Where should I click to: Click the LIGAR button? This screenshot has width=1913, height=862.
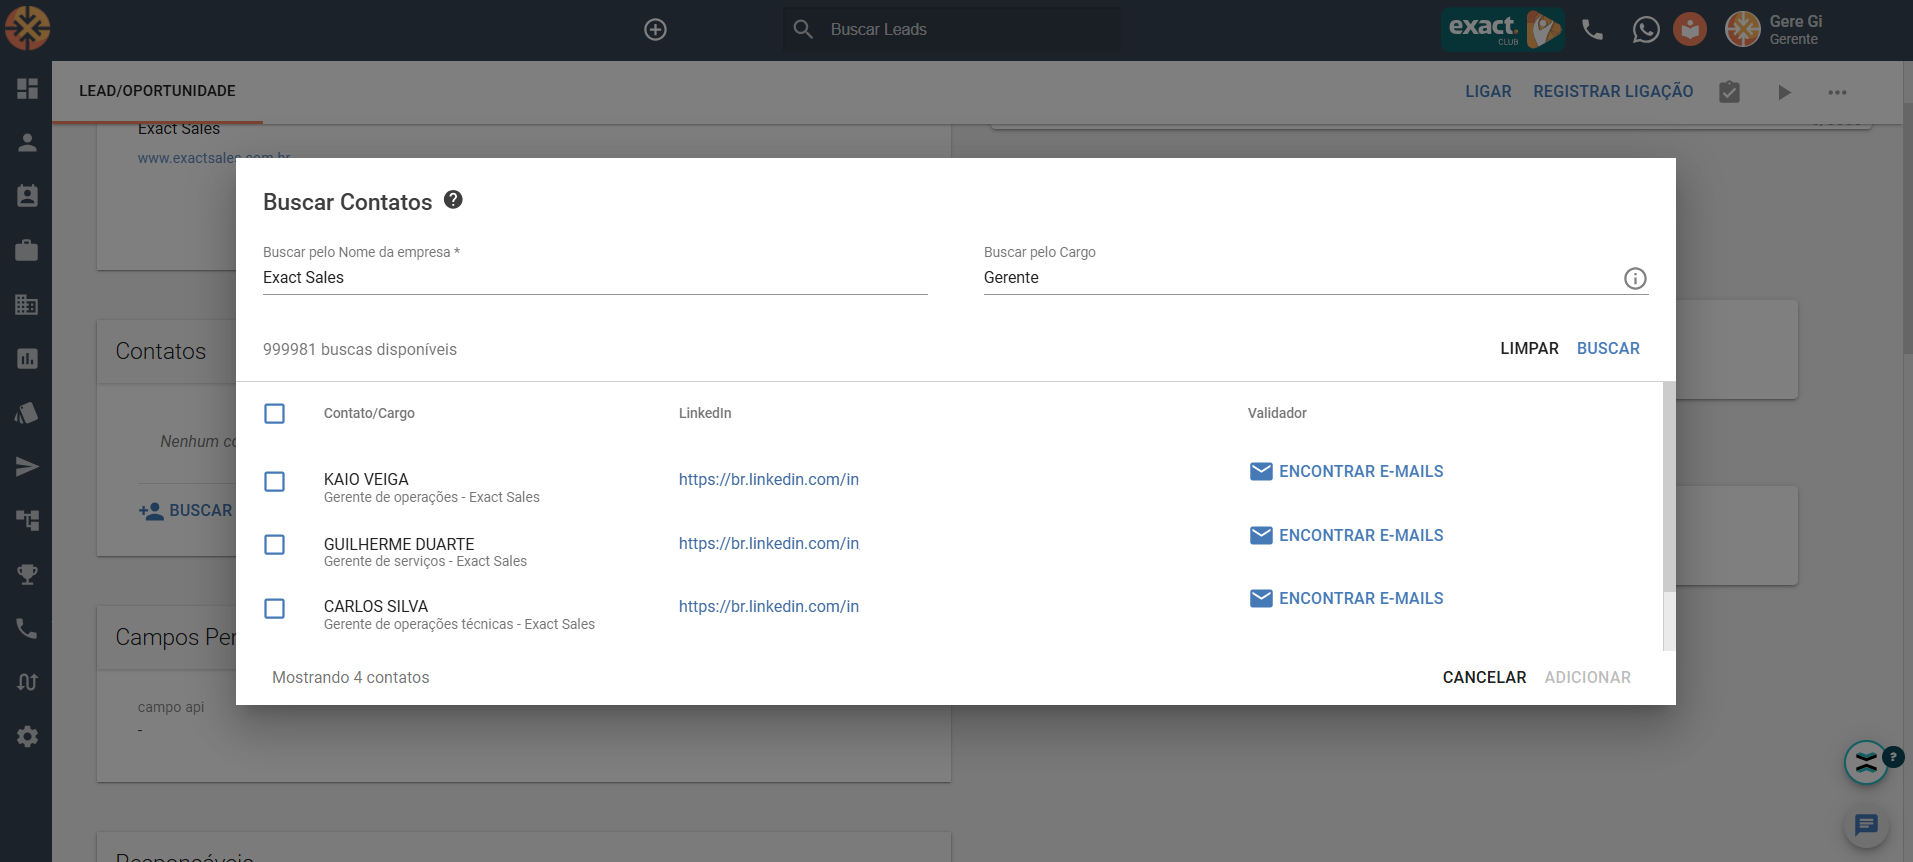(x=1488, y=91)
